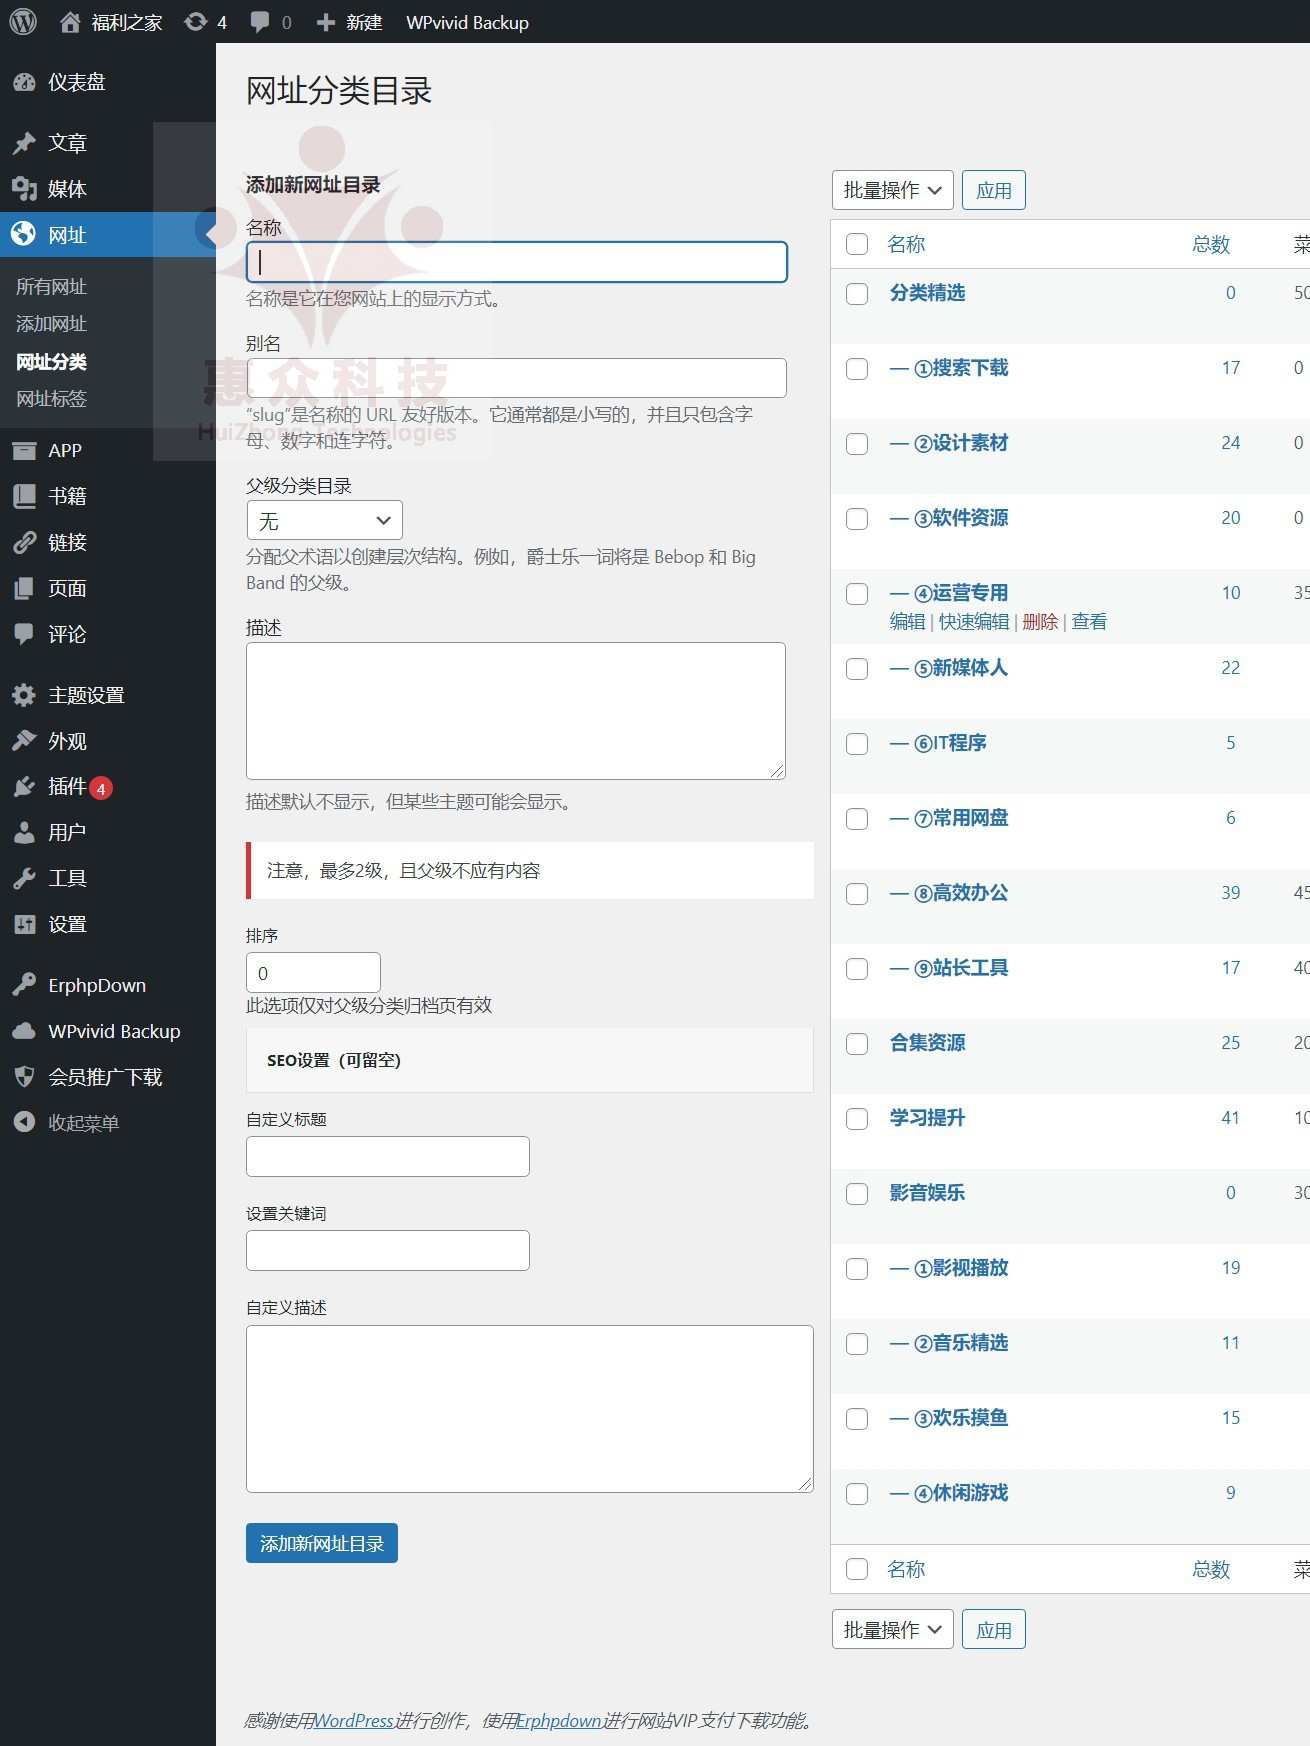Screen dimensions: 1310x1746
Task: Open the 学习提升 category link
Action: click(x=927, y=1118)
